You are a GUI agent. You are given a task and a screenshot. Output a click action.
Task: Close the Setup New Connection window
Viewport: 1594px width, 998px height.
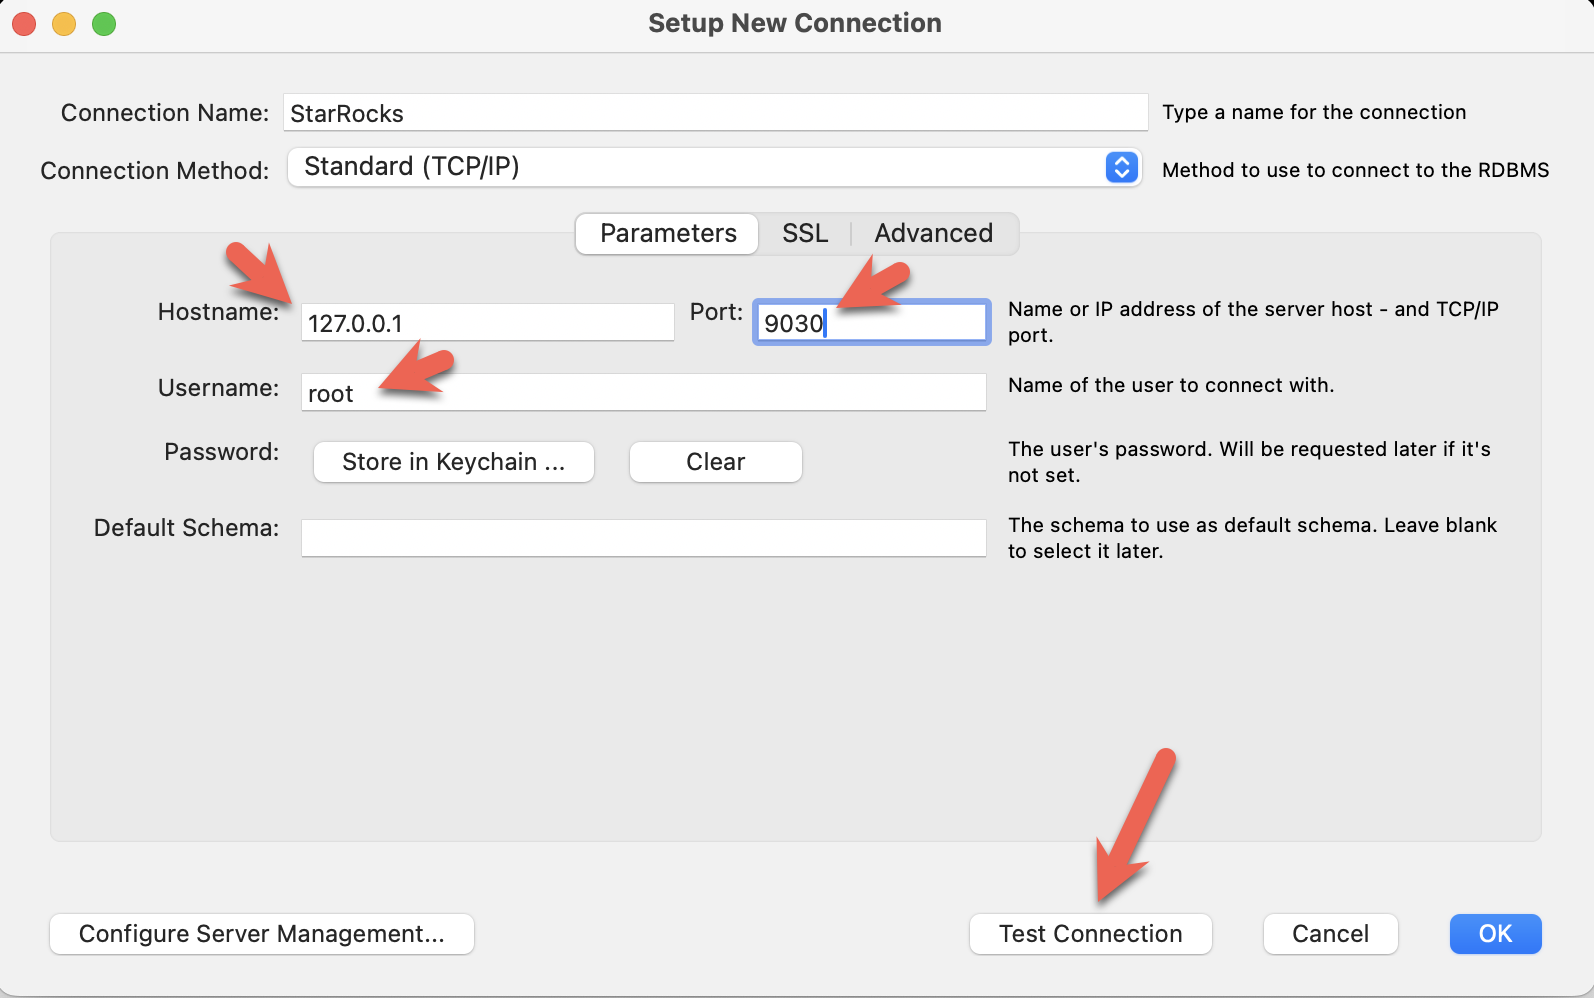24,24
